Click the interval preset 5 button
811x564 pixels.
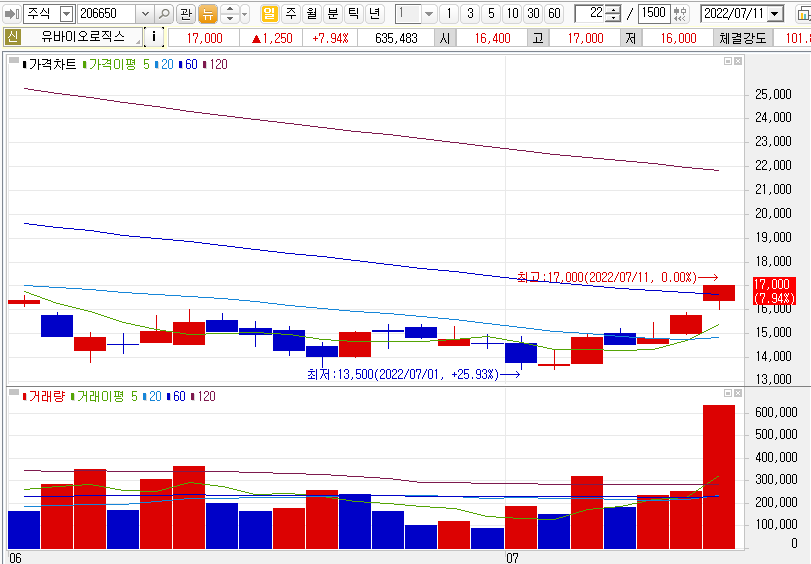[x=491, y=14]
